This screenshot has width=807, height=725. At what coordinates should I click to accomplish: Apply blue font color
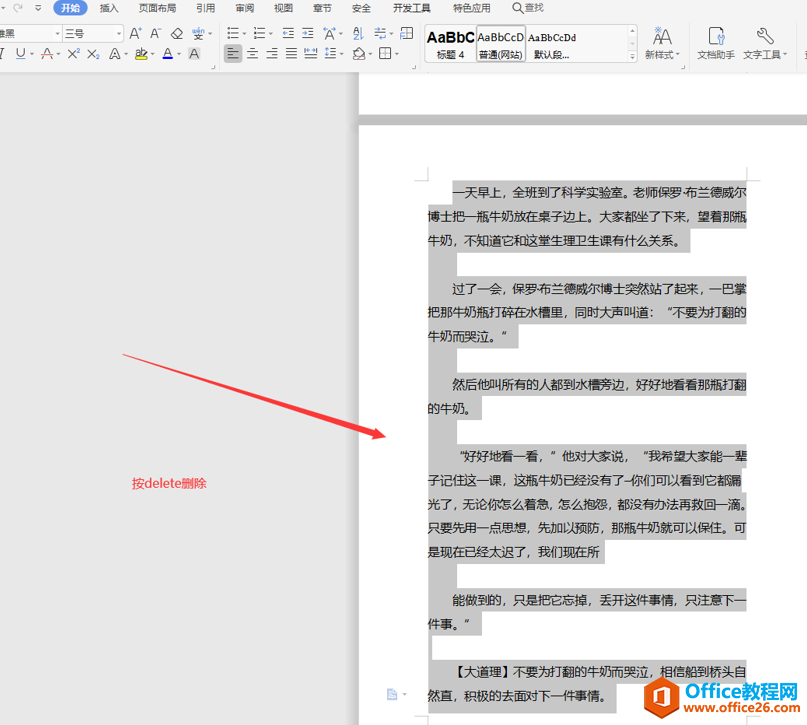(168, 54)
